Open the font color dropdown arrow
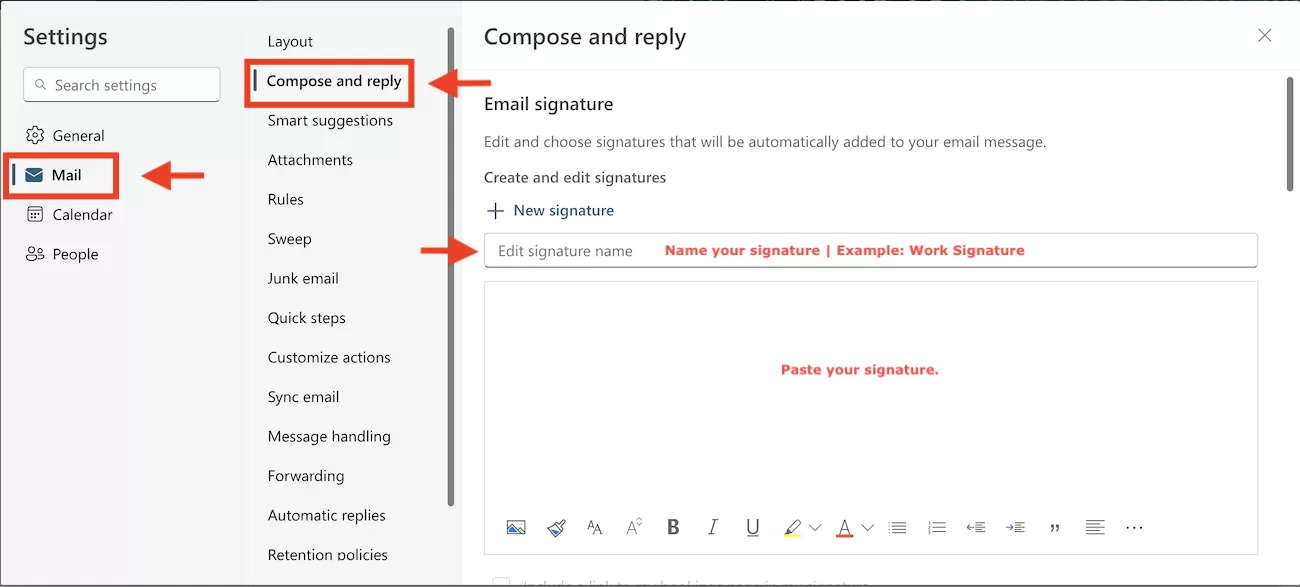 click(x=867, y=528)
